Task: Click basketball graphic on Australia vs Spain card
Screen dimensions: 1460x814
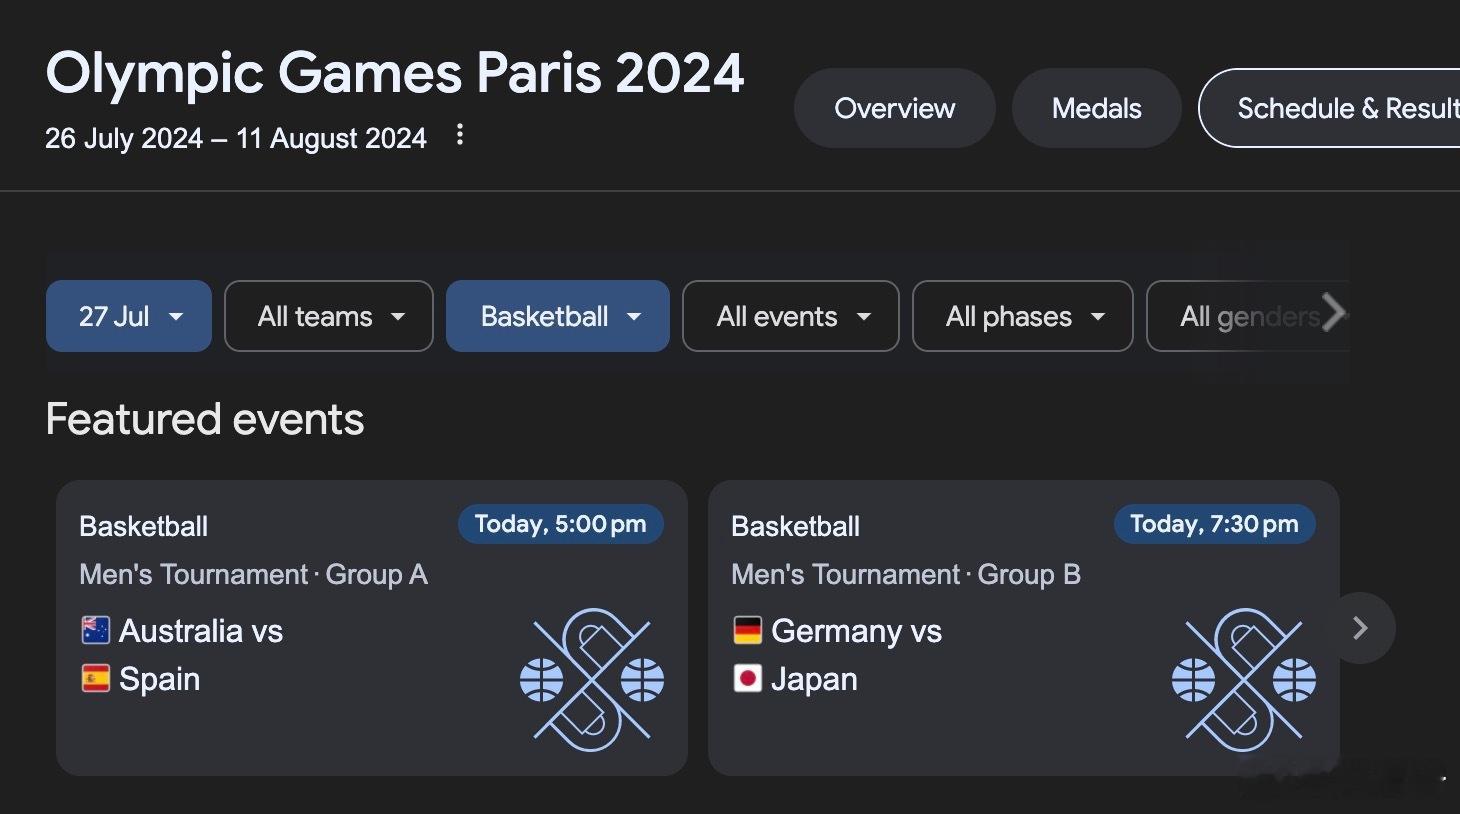Action: (x=591, y=679)
